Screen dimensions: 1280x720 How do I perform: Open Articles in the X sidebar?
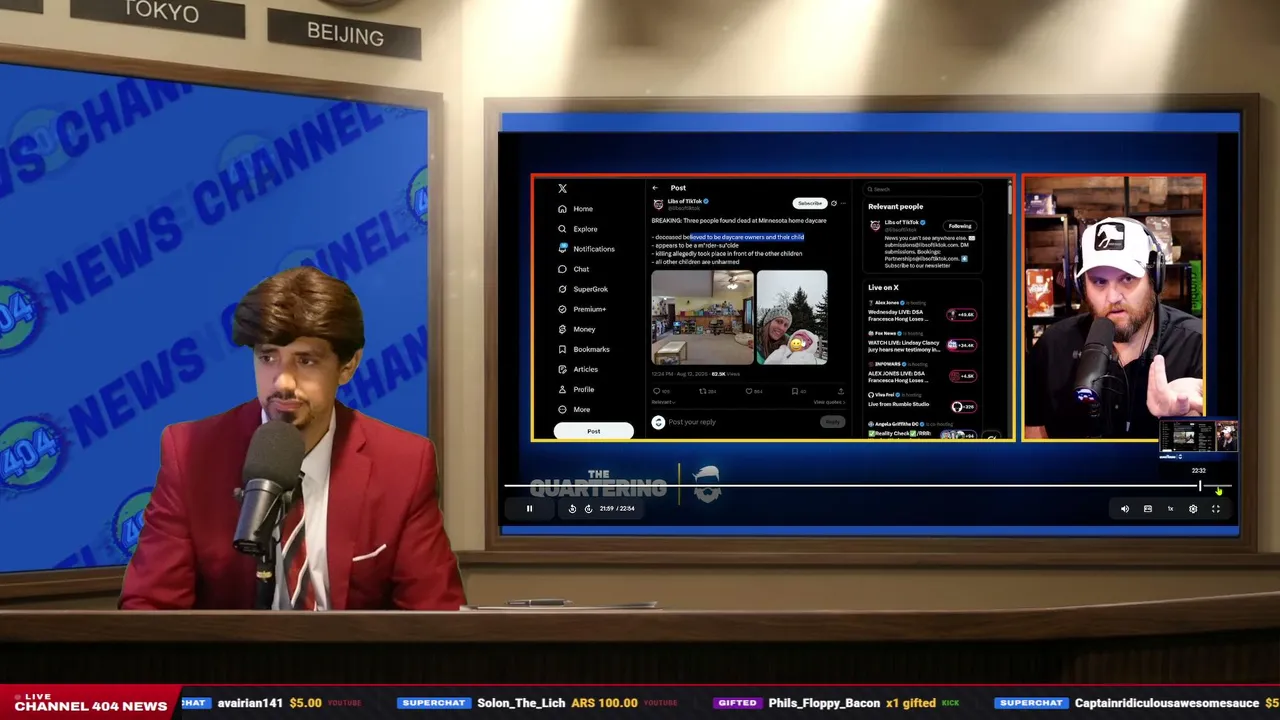pyautogui.click(x=578, y=369)
